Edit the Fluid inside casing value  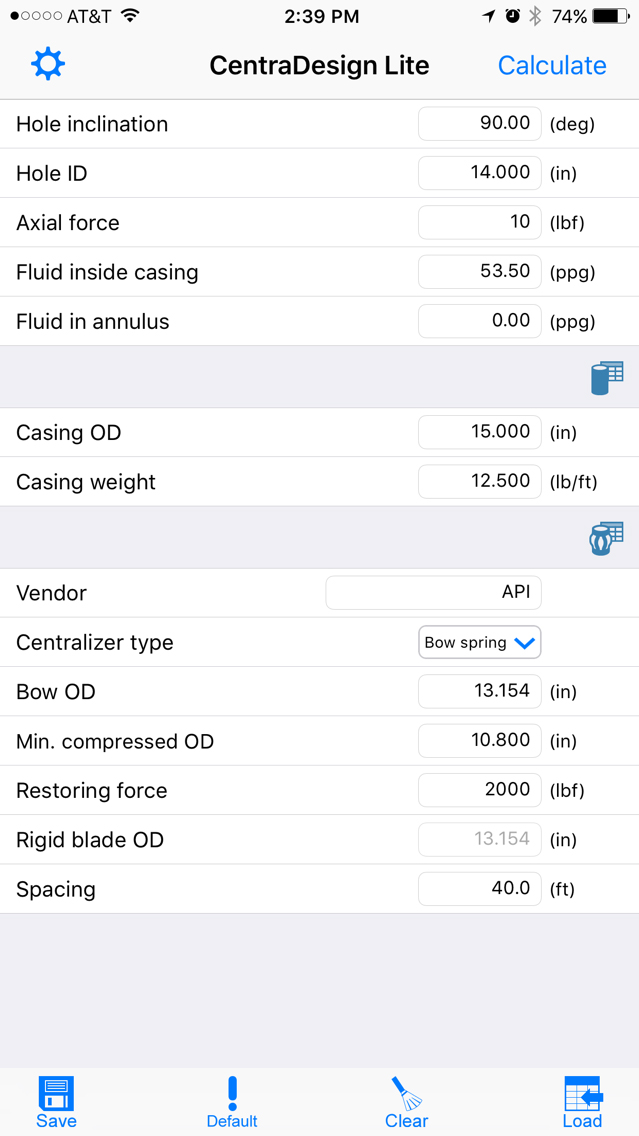480,272
